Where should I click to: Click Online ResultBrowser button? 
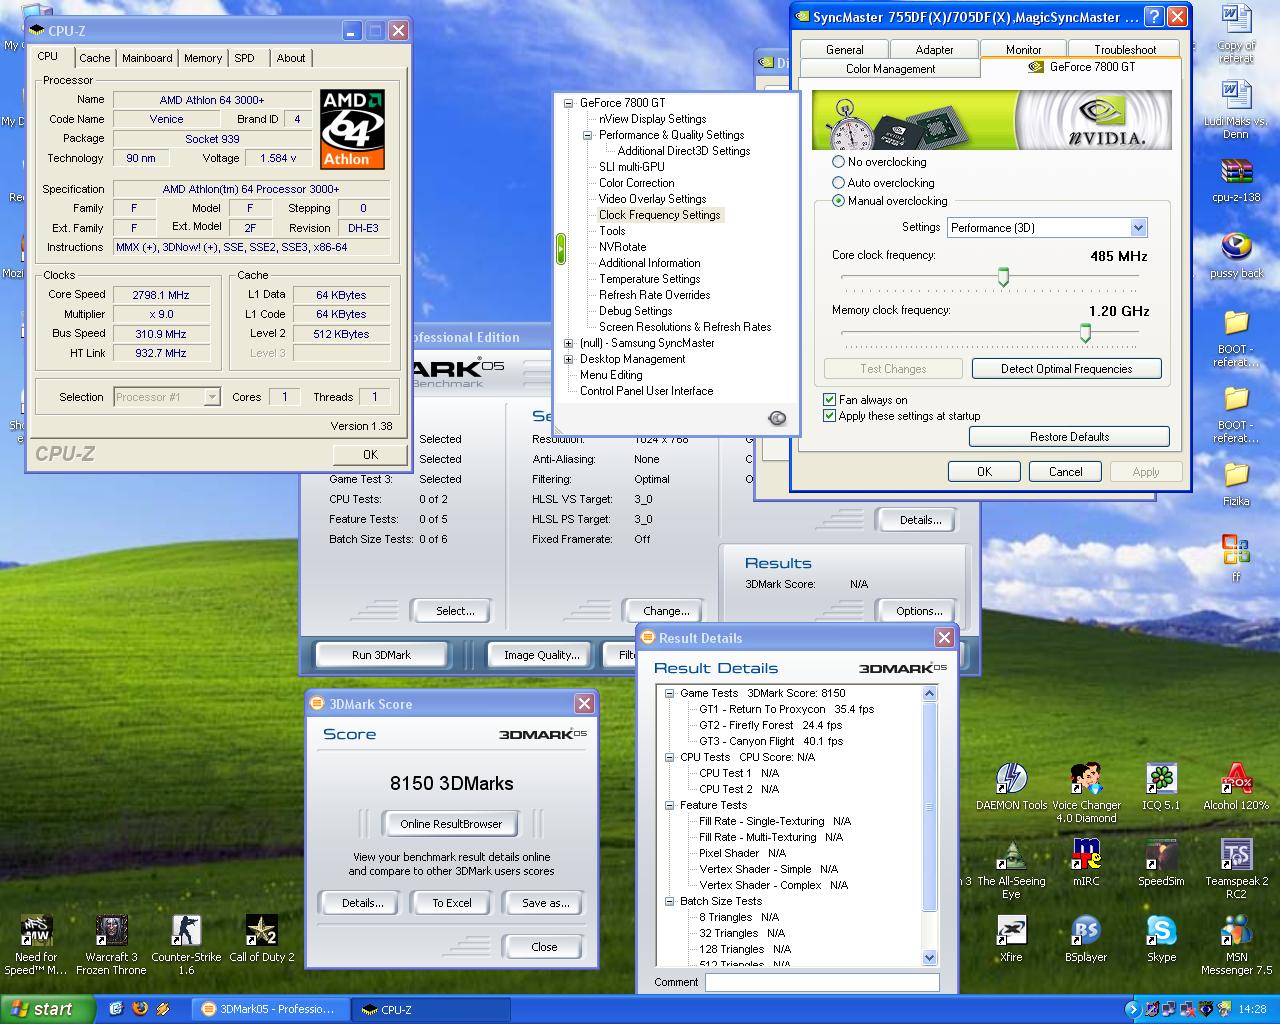click(451, 824)
